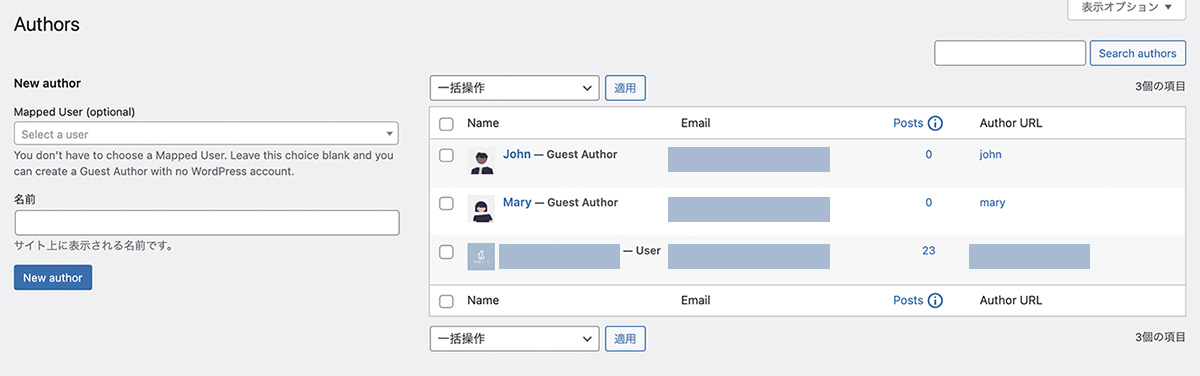The height and width of the screenshot is (376, 1200).
Task: Check the box for Mary's row
Action: pyautogui.click(x=447, y=203)
